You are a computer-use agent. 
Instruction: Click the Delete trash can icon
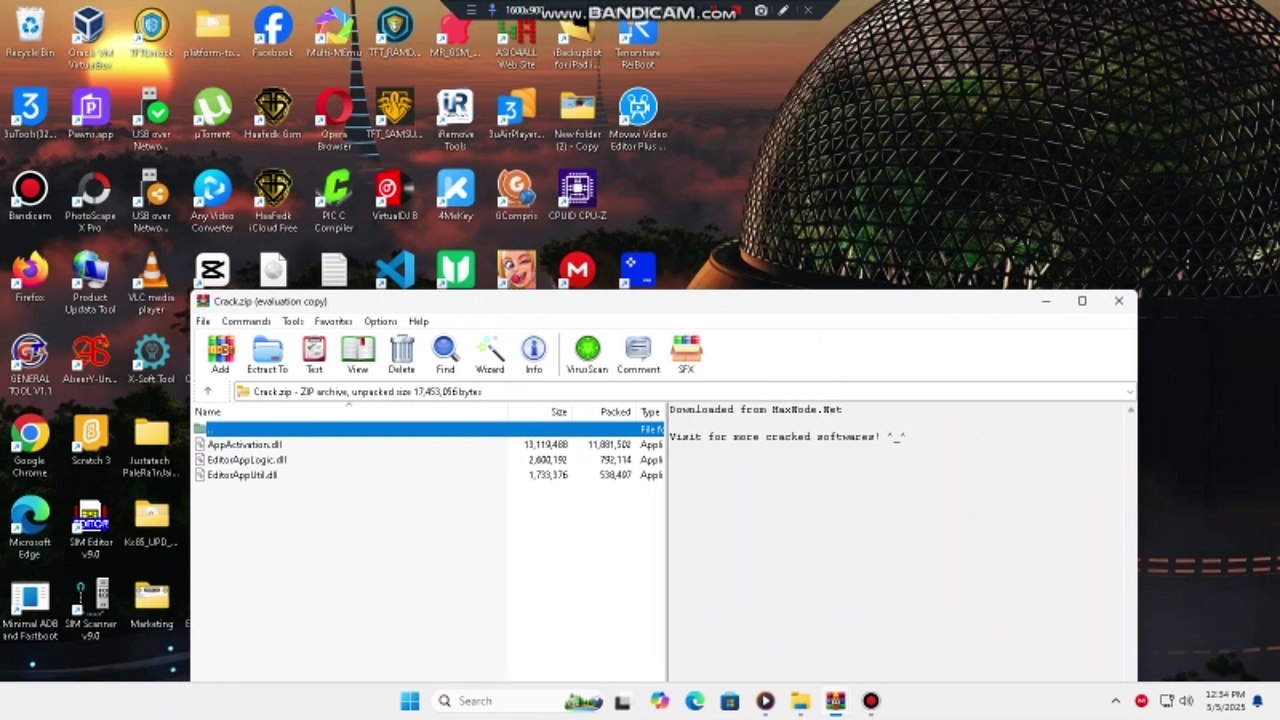click(401, 355)
